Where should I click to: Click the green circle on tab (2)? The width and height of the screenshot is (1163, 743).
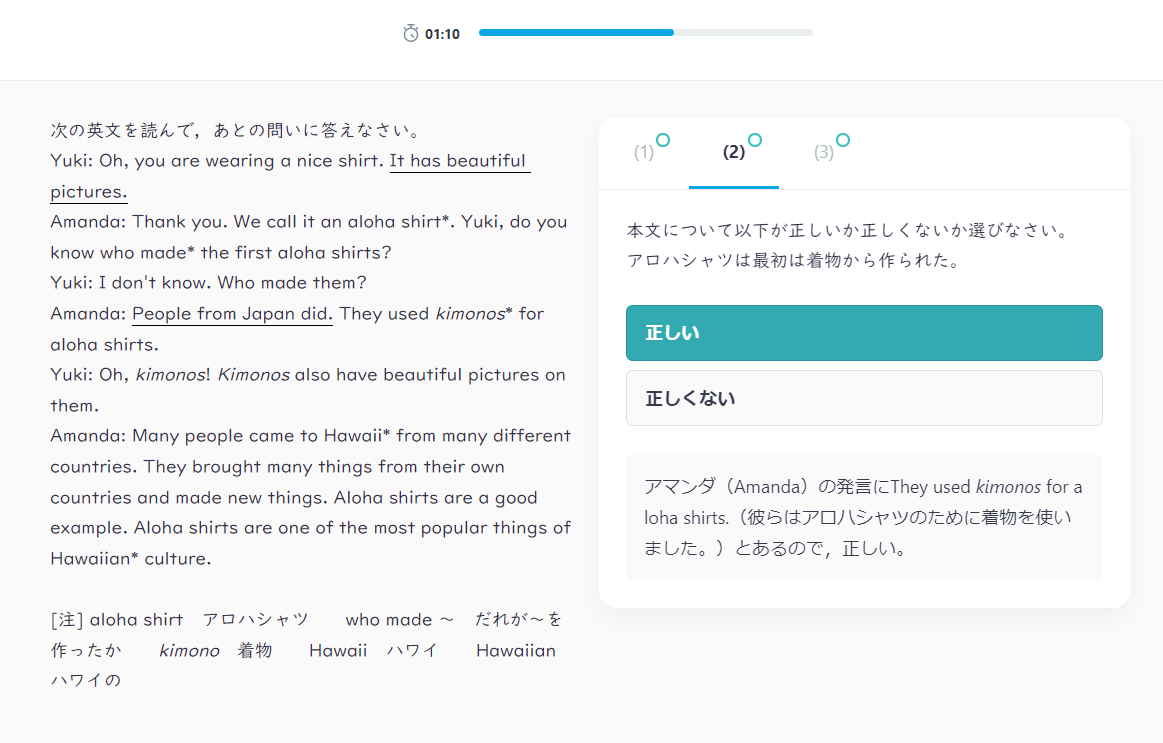coord(755,140)
